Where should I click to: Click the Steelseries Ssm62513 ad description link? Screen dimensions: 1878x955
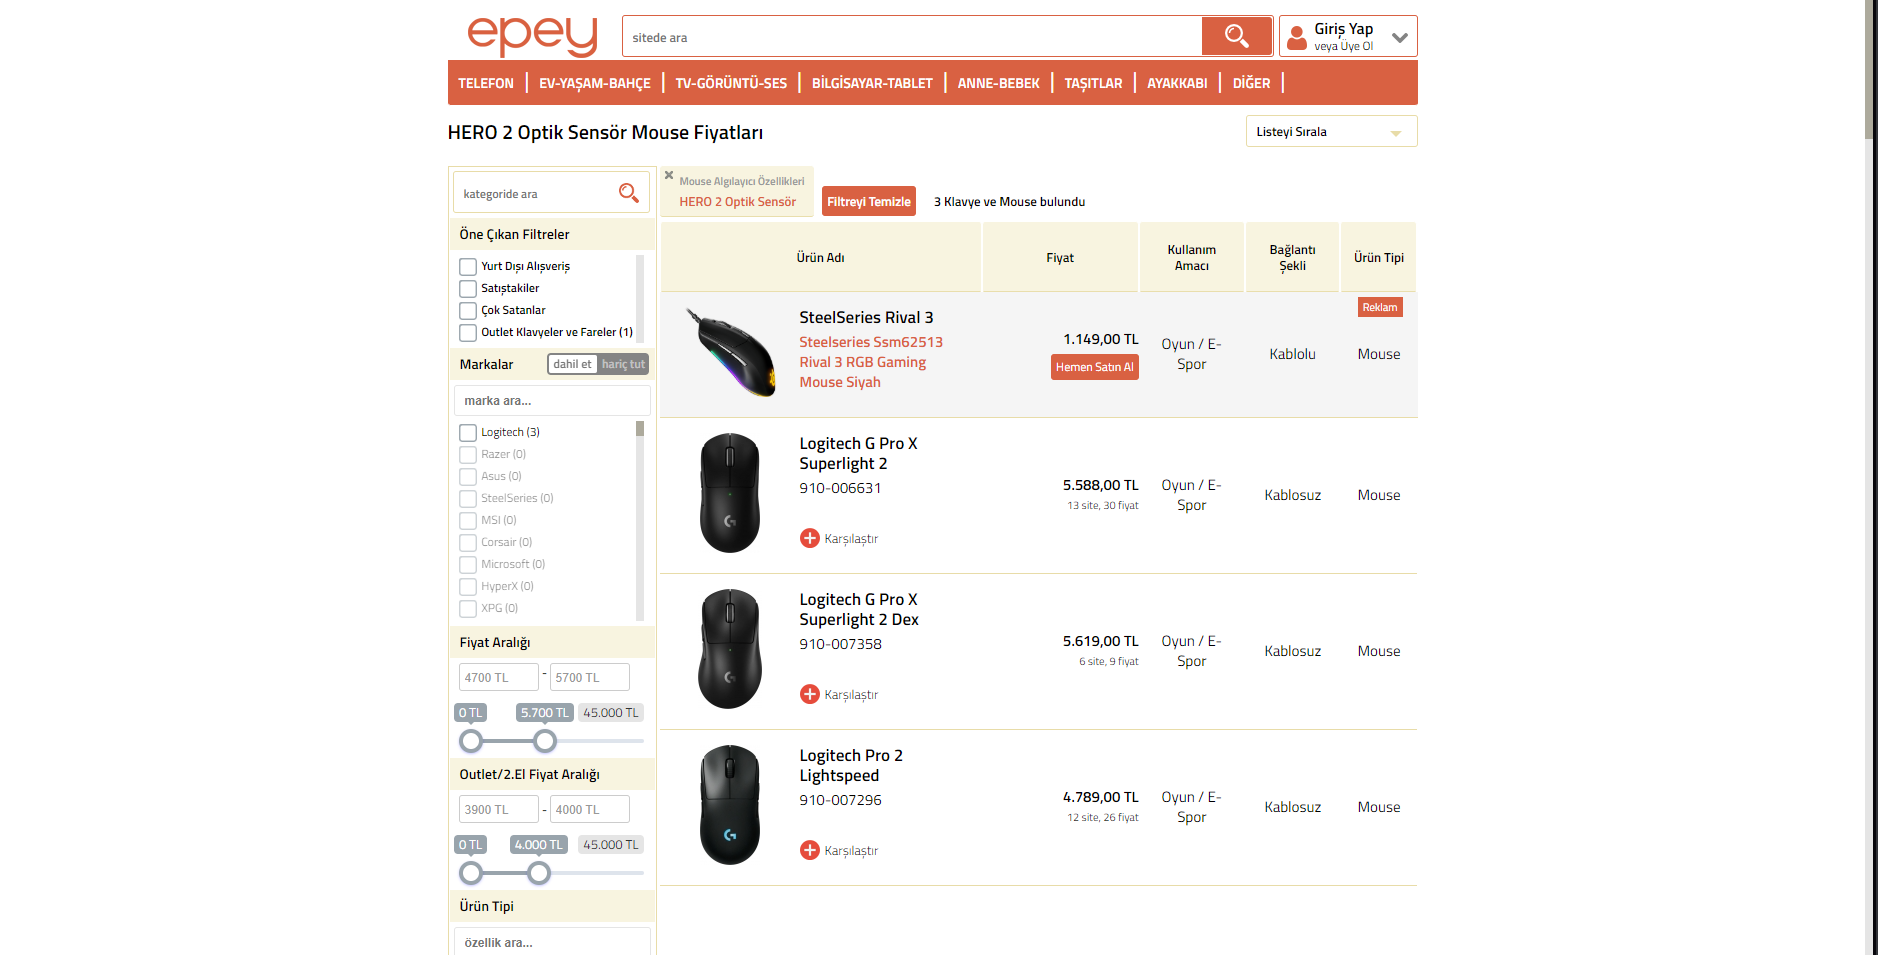pos(871,362)
